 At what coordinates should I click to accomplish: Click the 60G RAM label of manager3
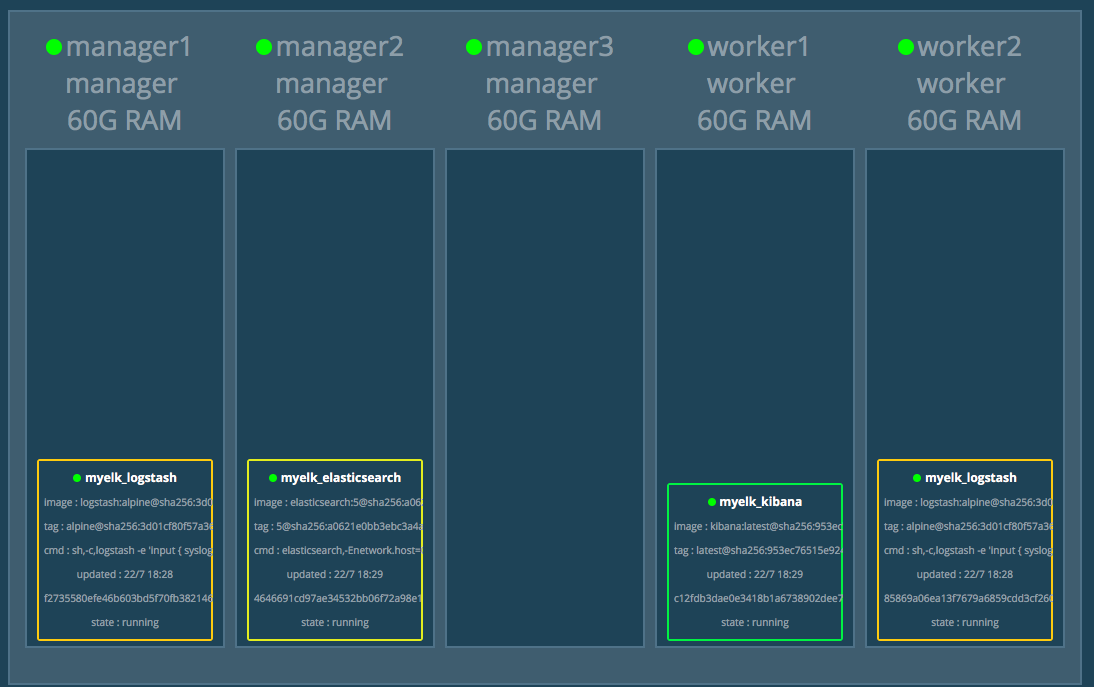544,121
